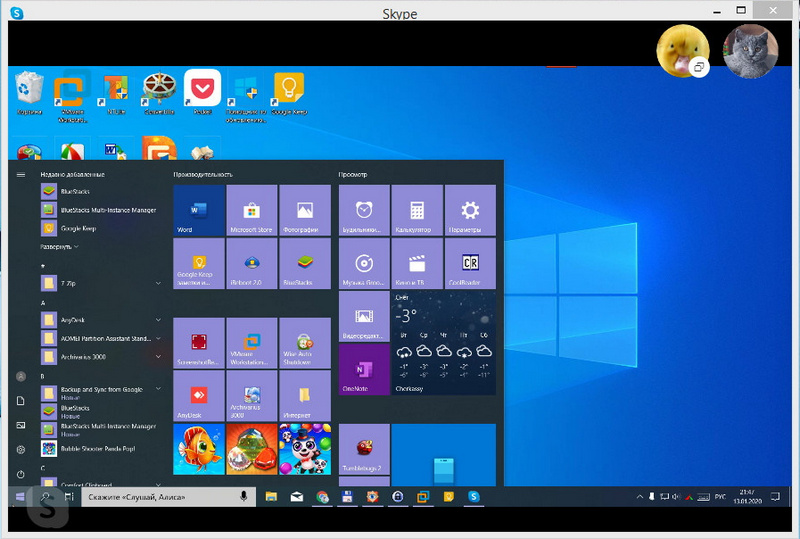Expand the AOMEI Partition Assistant folder chevron
The width and height of the screenshot is (800, 539).
coord(158,338)
